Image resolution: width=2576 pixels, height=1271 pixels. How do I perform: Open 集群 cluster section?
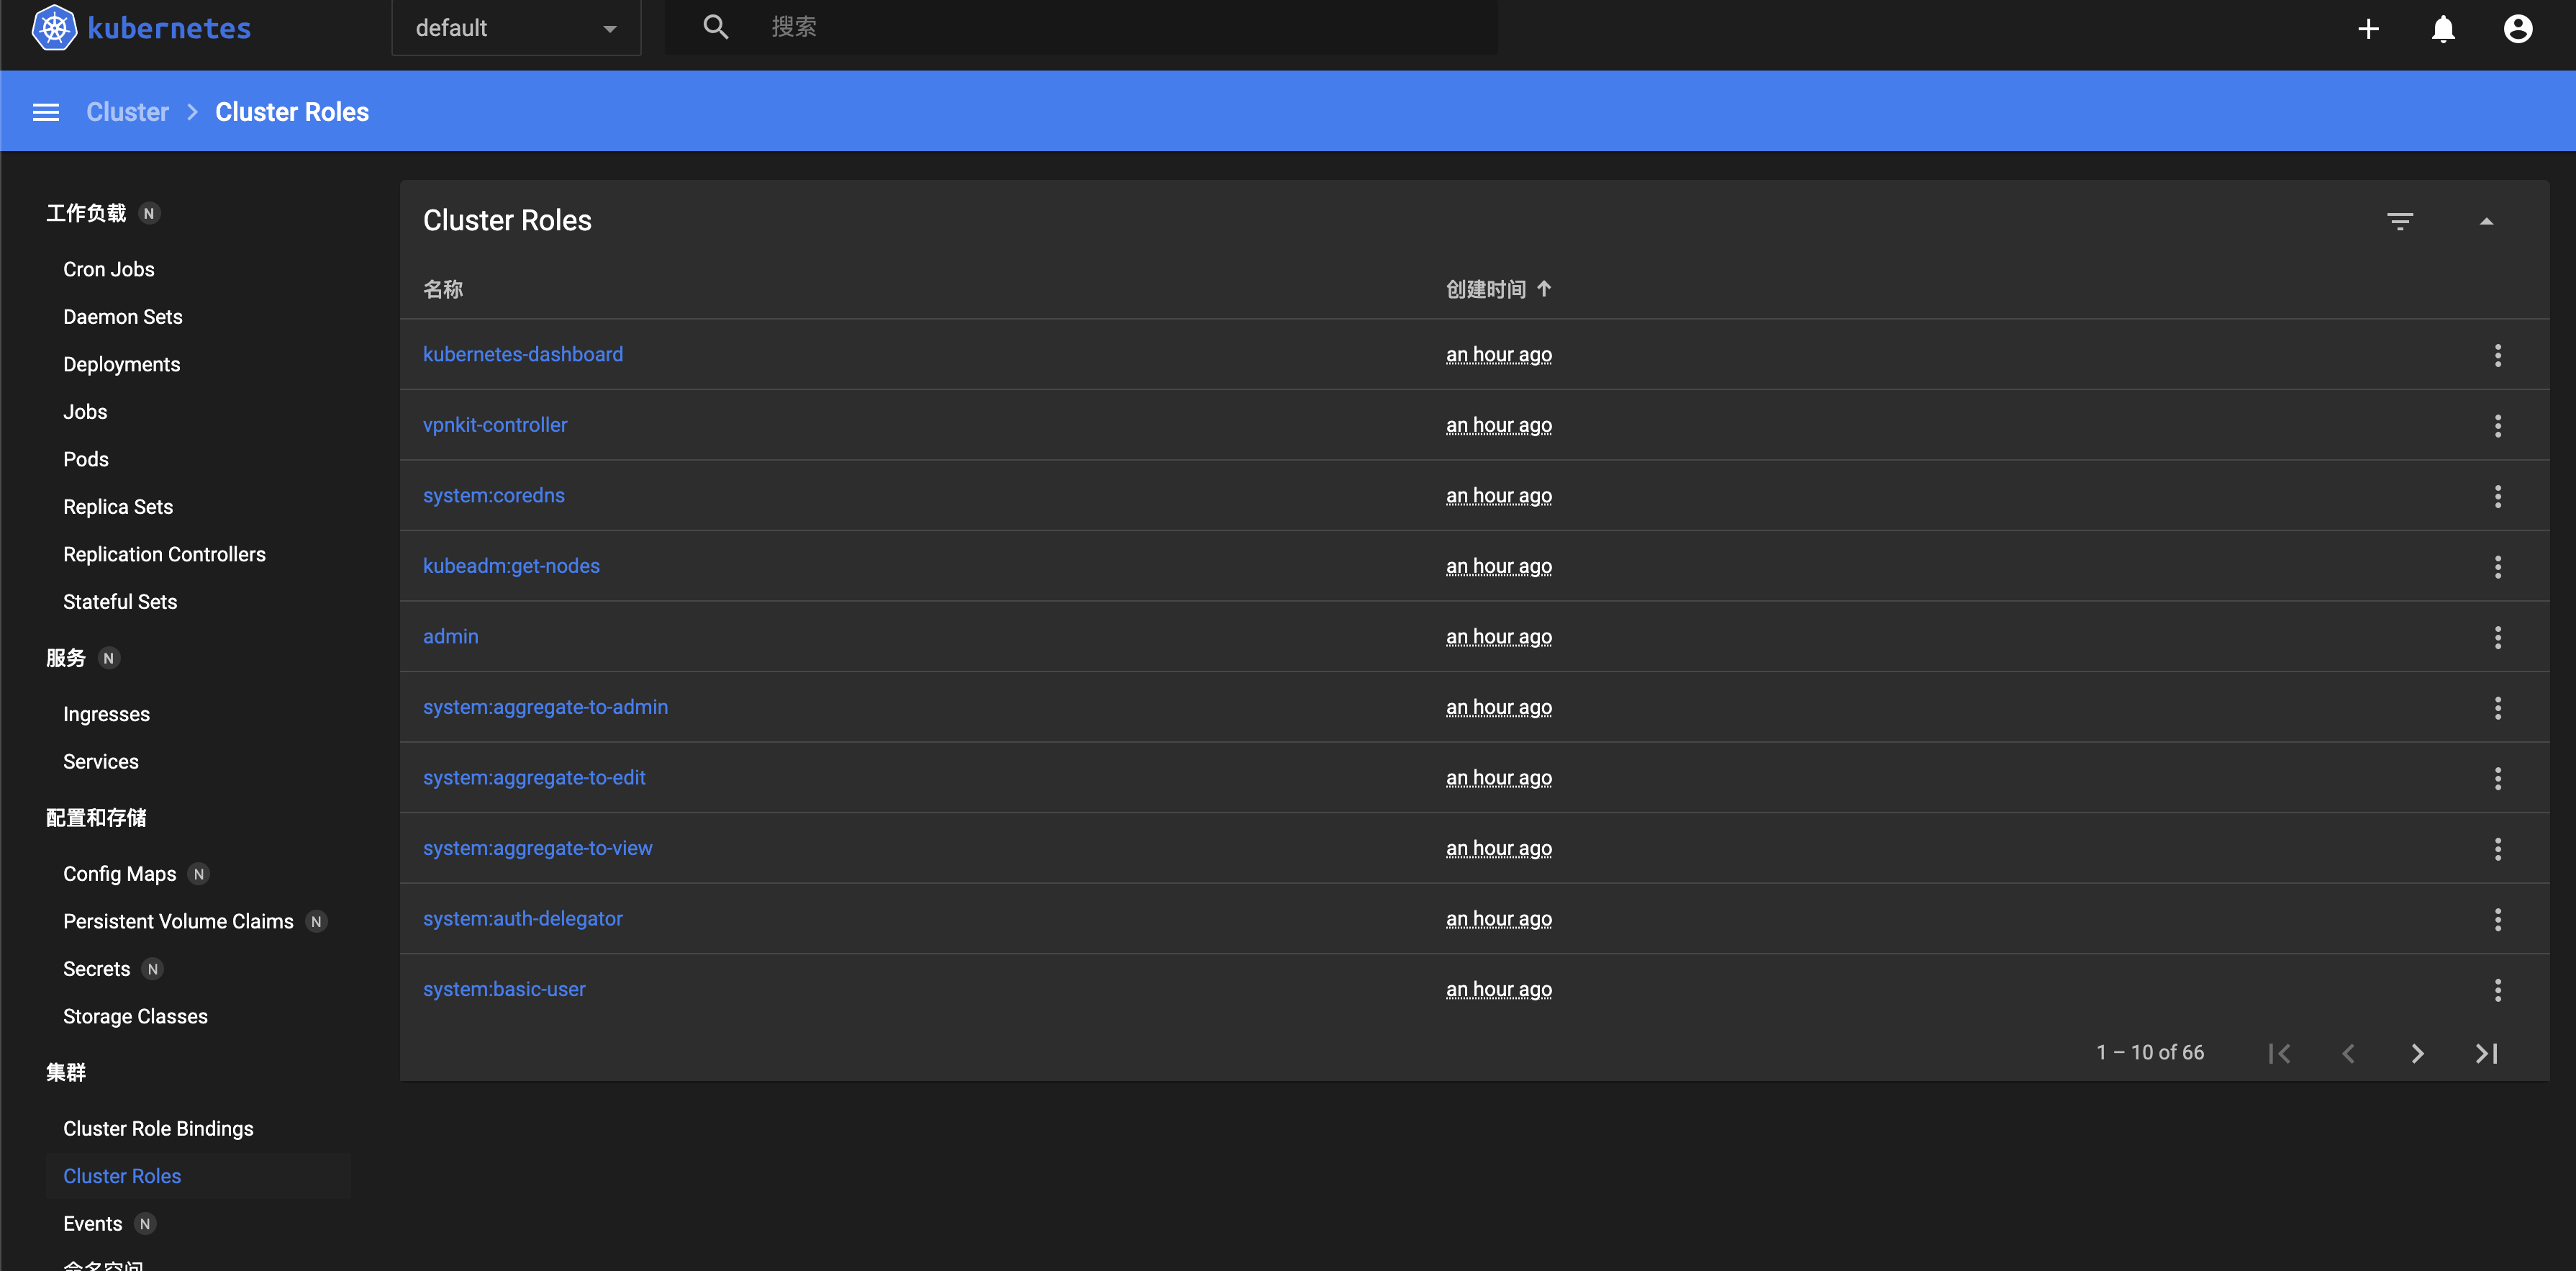[66, 1072]
